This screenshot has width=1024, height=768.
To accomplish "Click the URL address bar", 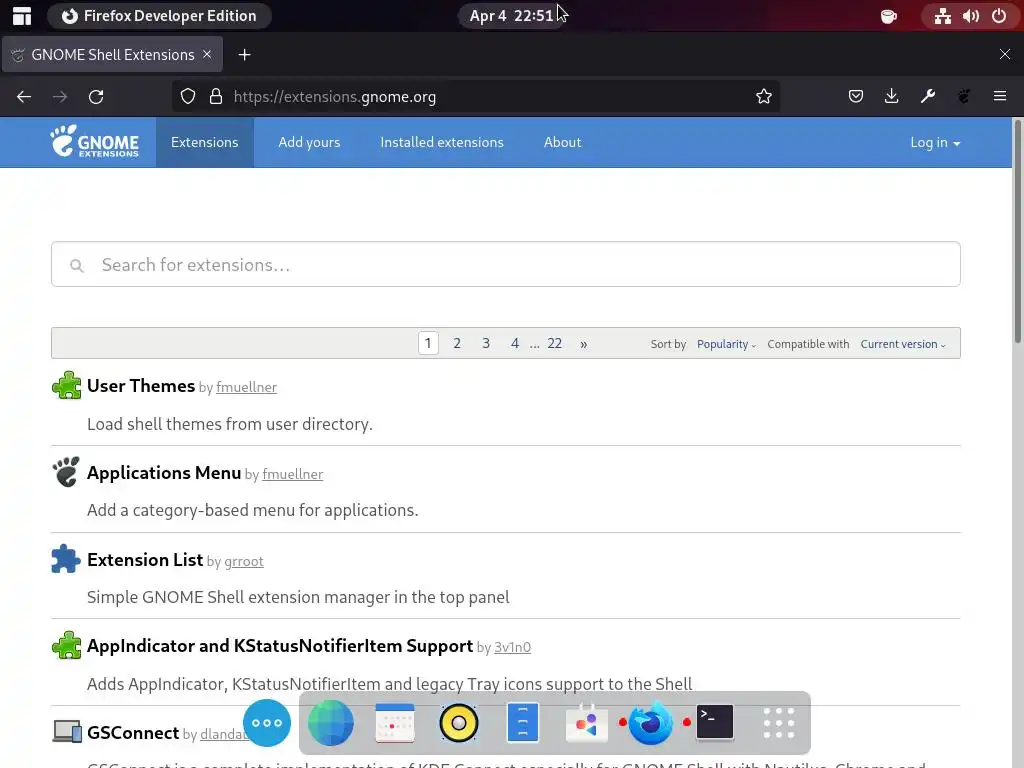I will pos(475,97).
